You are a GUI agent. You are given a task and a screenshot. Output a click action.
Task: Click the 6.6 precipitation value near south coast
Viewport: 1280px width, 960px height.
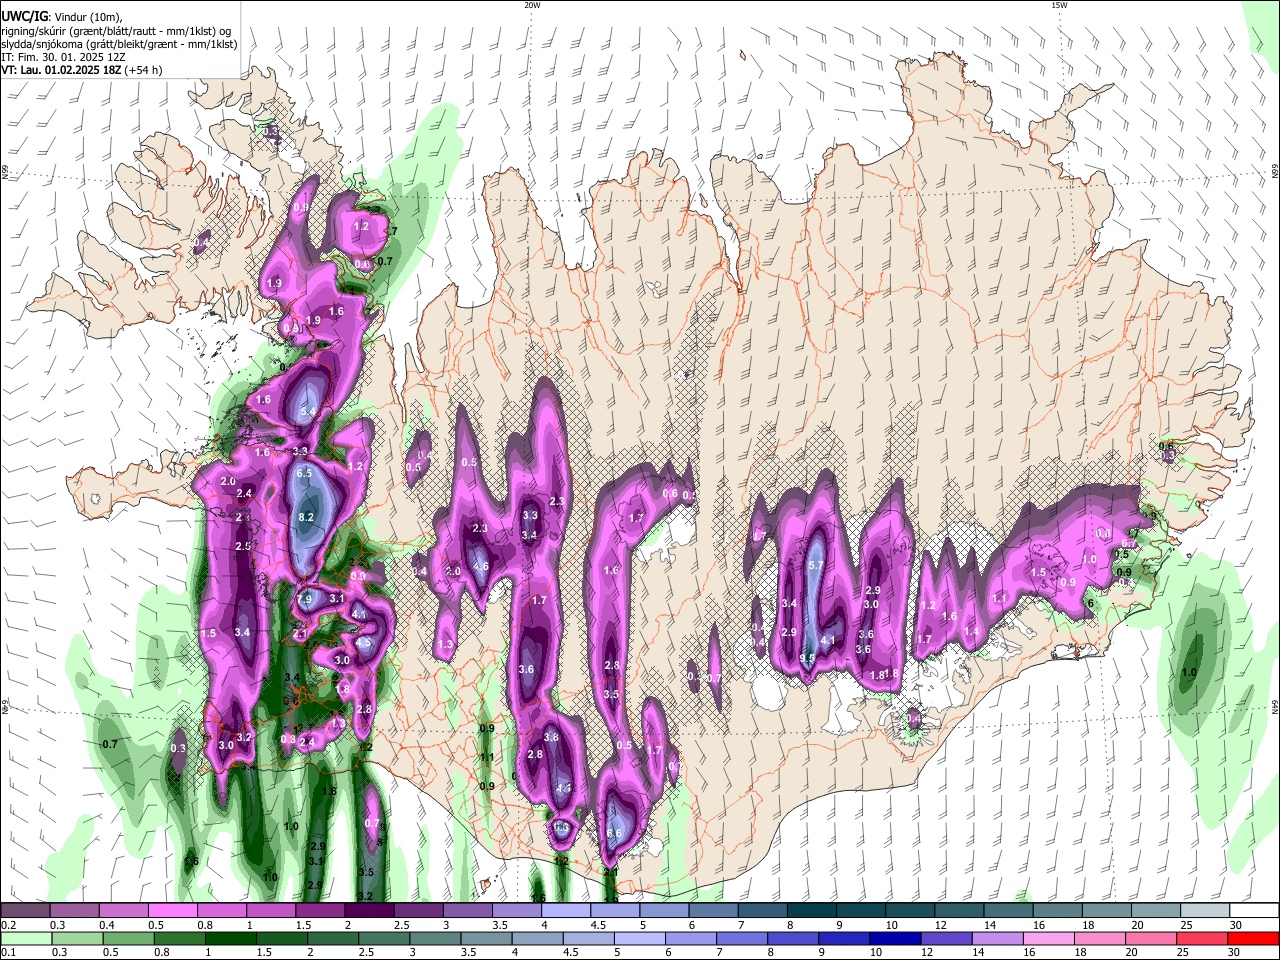614,834
